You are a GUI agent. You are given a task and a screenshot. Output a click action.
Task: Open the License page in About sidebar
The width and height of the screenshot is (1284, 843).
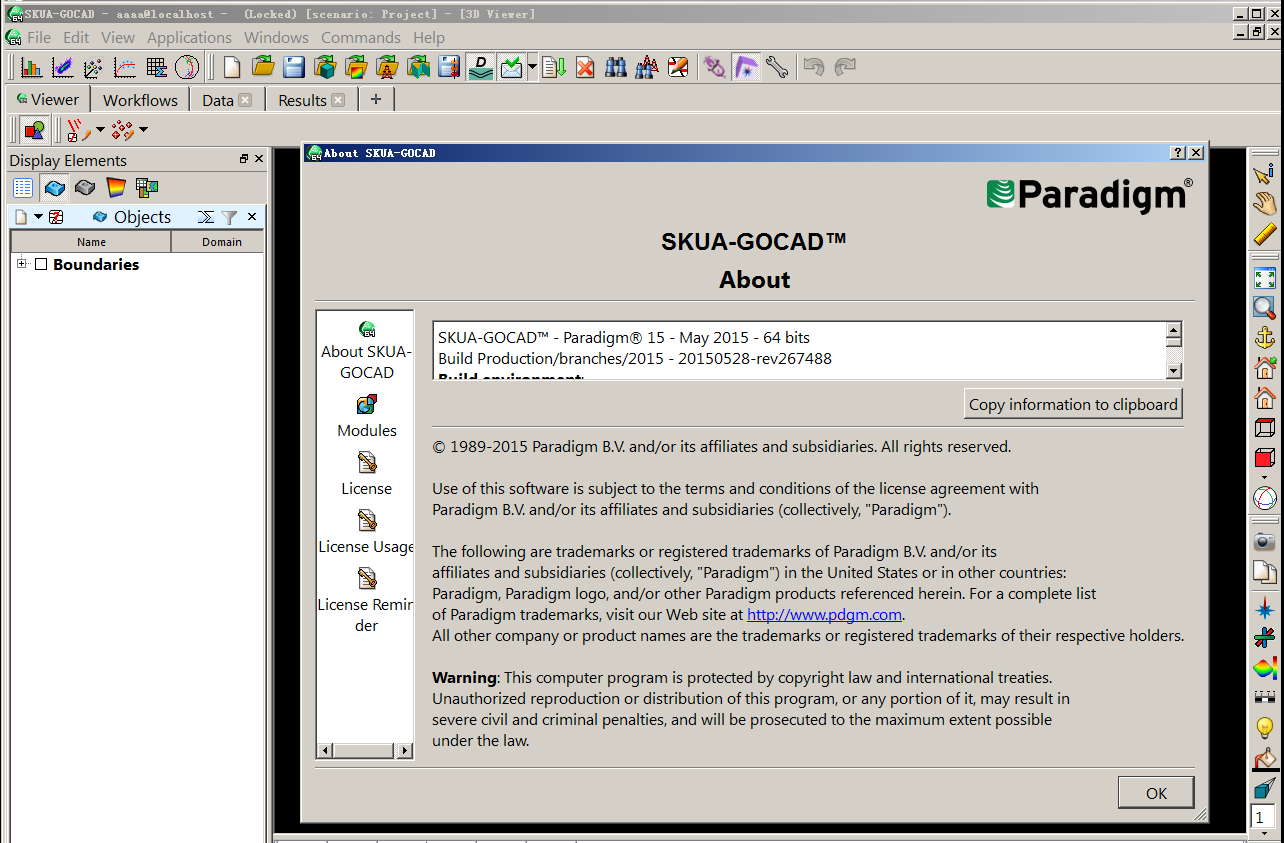pyautogui.click(x=367, y=475)
